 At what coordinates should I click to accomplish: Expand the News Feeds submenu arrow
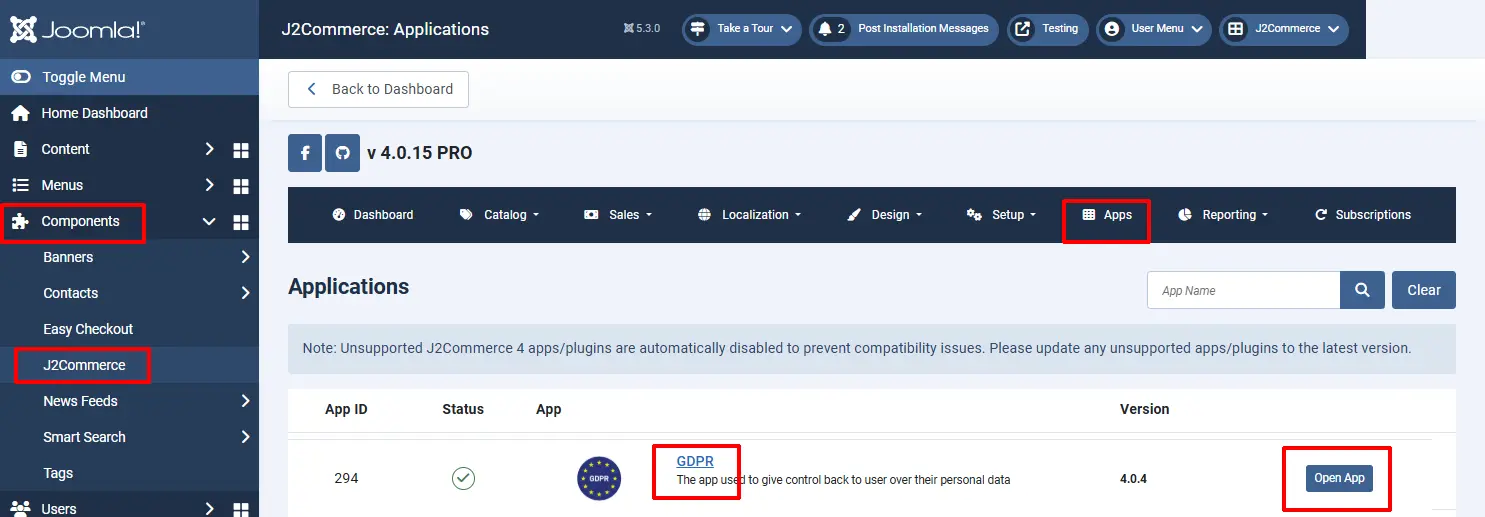(245, 401)
